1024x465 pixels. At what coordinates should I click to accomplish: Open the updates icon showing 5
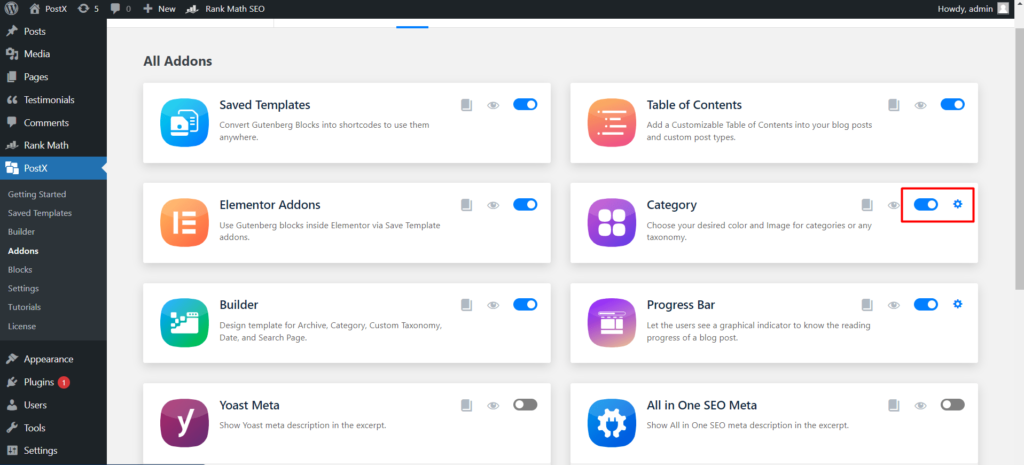click(88, 9)
